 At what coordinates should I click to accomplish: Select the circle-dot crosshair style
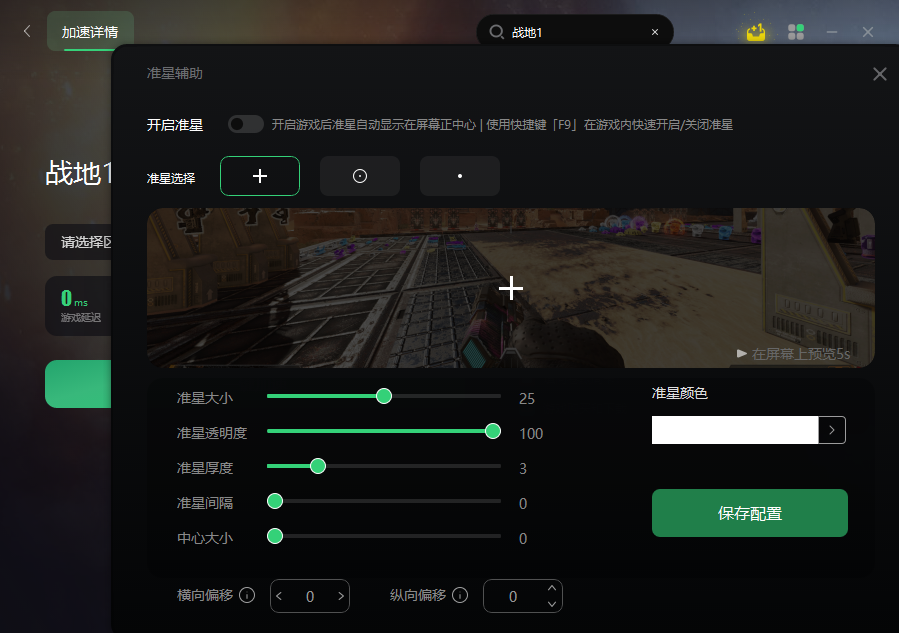click(x=359, y=176)
